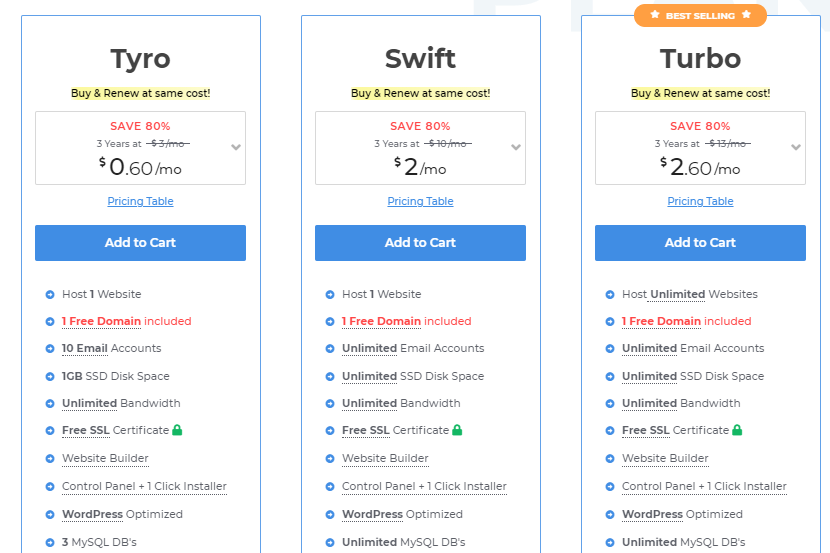Click Turbo's Control Panel + 1 Click Installer

coord(704,486)
